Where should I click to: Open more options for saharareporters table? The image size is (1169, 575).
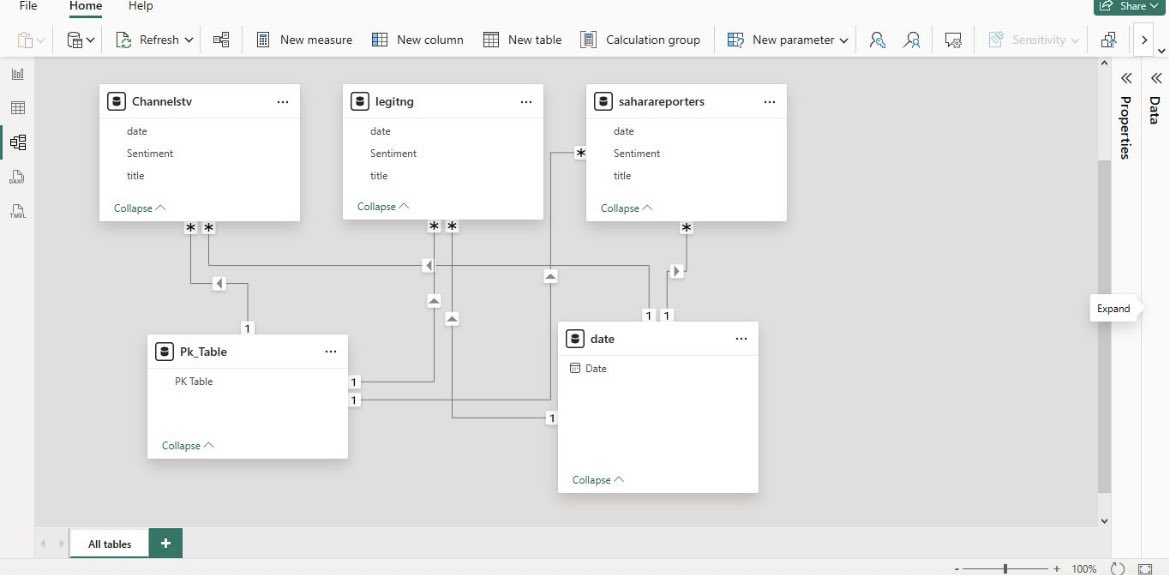tap(769, 102)
